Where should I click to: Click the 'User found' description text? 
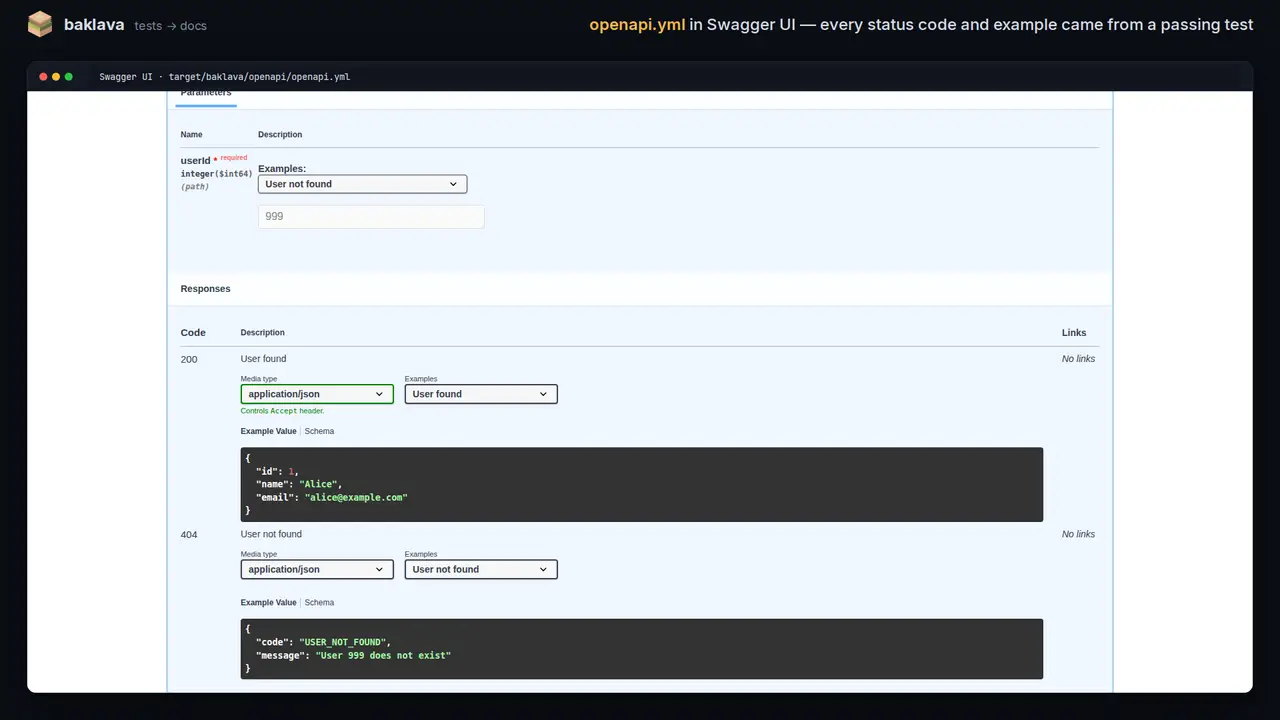pyautogui.click(x=263, y=359)
